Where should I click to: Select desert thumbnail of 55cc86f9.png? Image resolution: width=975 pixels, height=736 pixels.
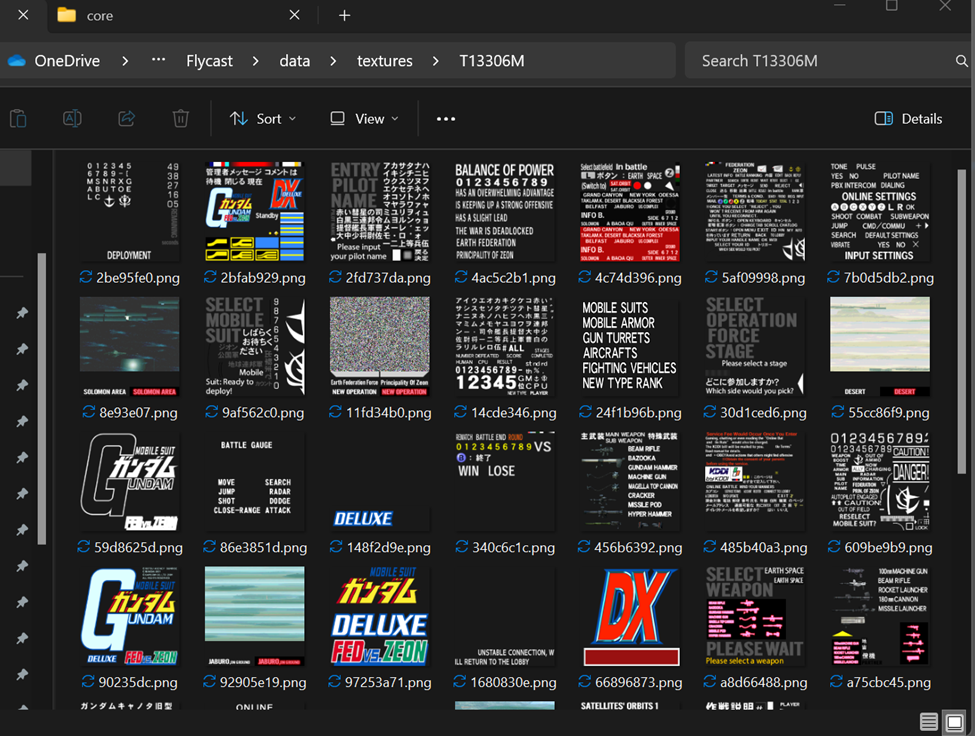[x=880, y=346]
